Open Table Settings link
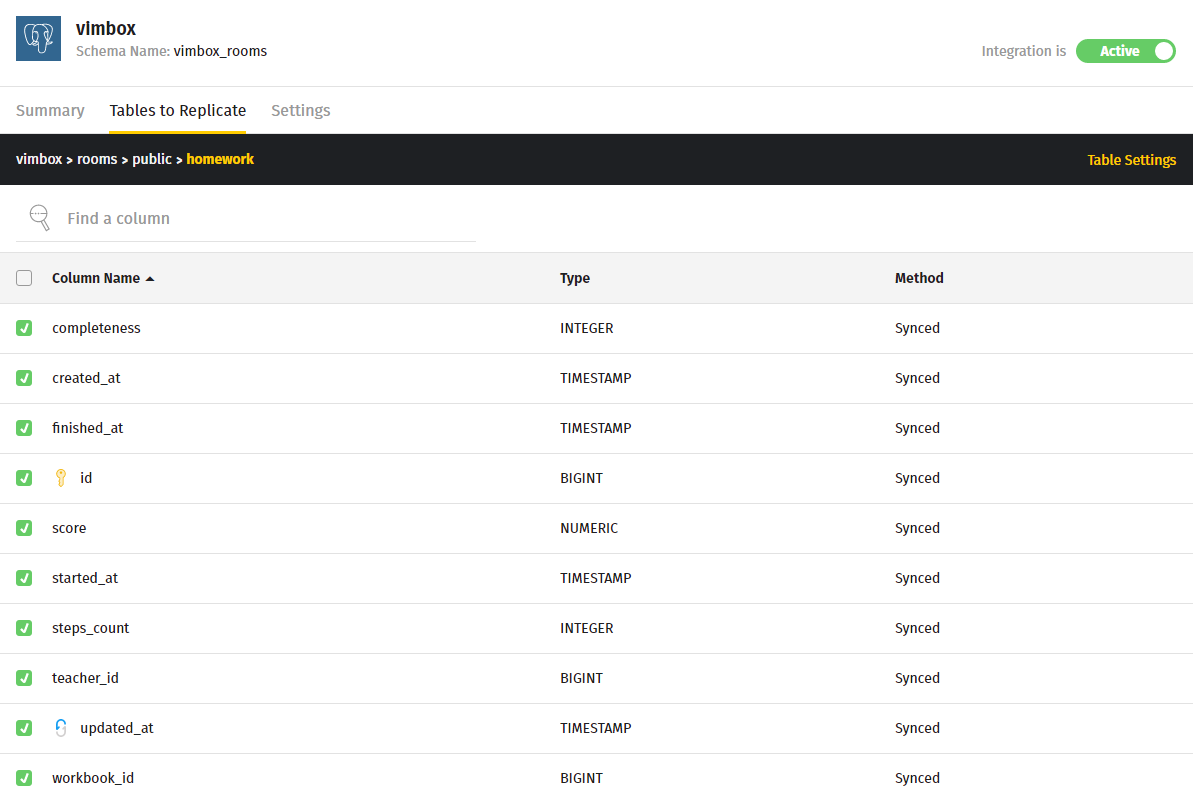This screenshot has height=803, width=1193. tap(1131, 160)
